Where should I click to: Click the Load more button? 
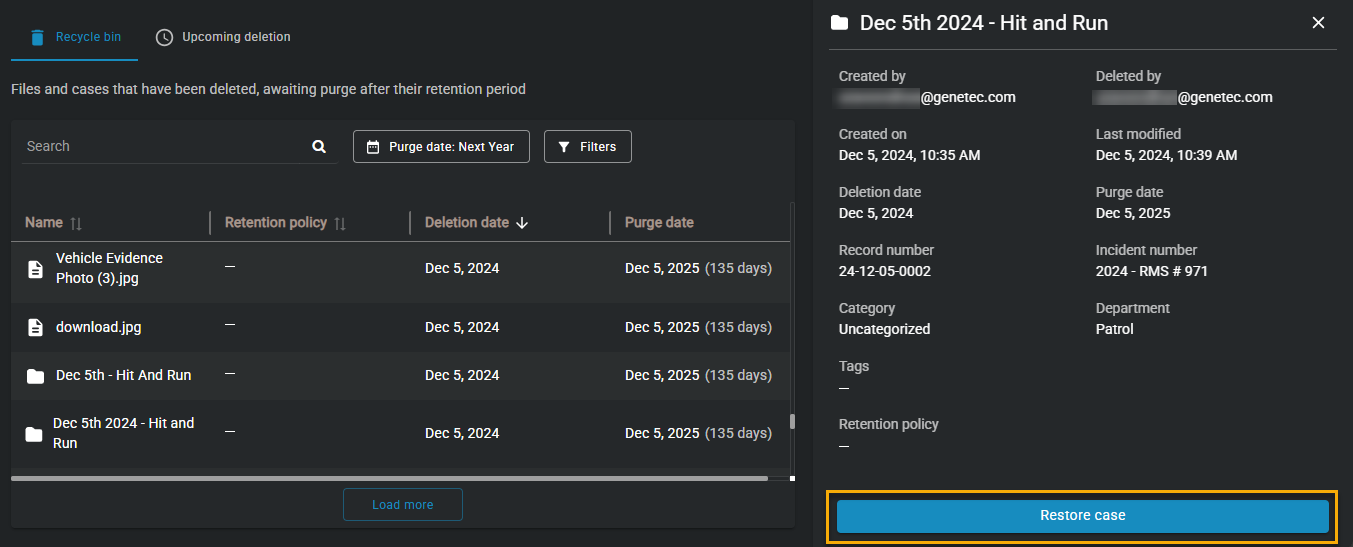pos(402,505)
